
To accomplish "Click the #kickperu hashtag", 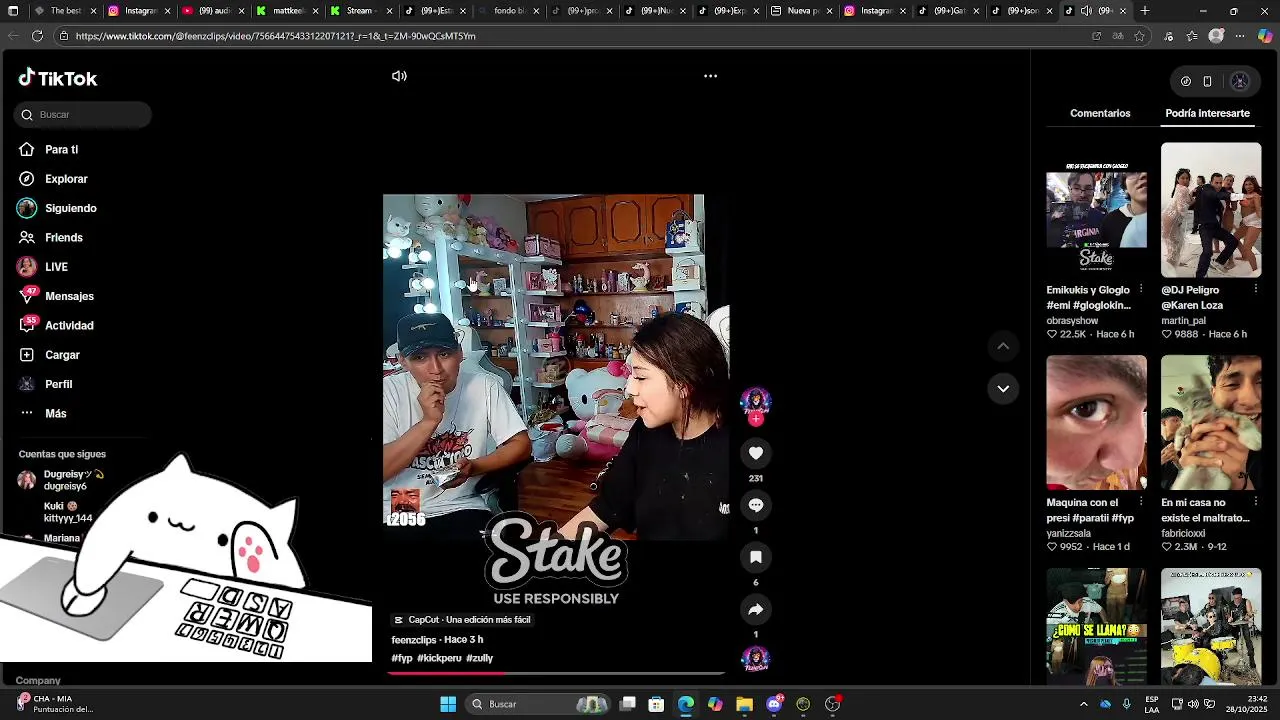I will coord(439,658).
